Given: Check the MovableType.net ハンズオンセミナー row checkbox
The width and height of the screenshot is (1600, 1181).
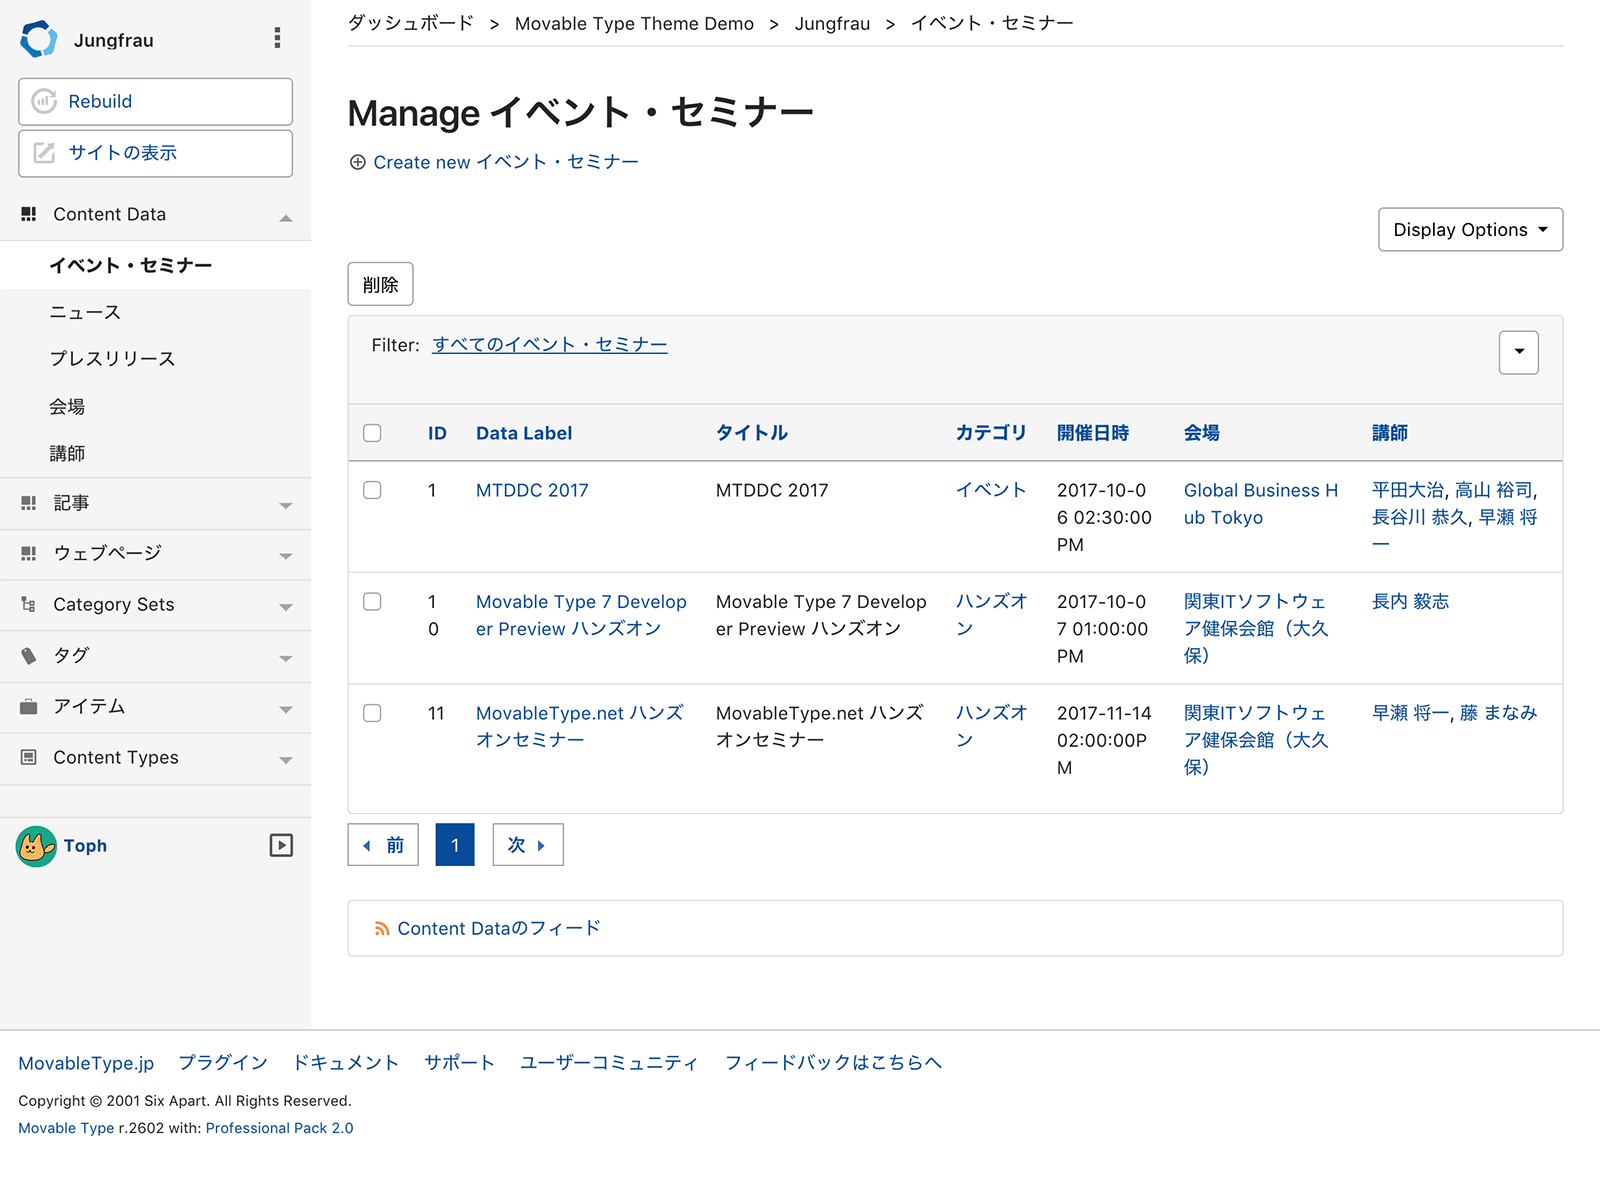Looking at the screenshot, I should (x=372, y=713).
